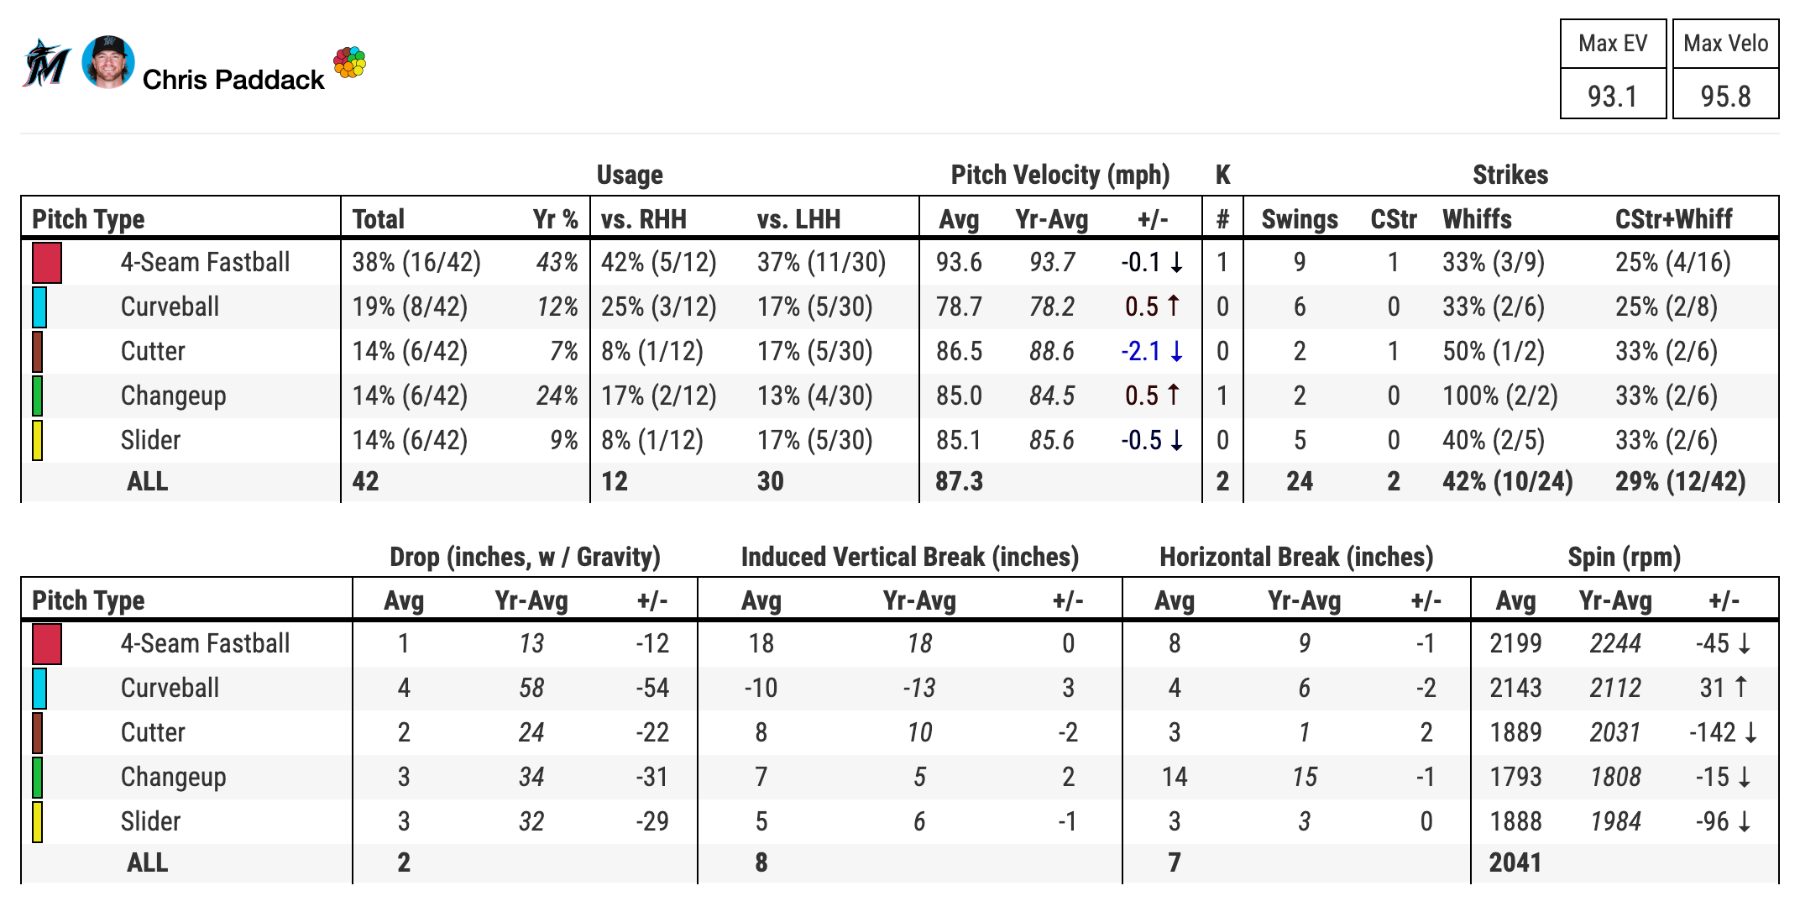Click the up arrow beside Curveball velocity 0.5
The image size is (1800, 912).
(1173, 306)
